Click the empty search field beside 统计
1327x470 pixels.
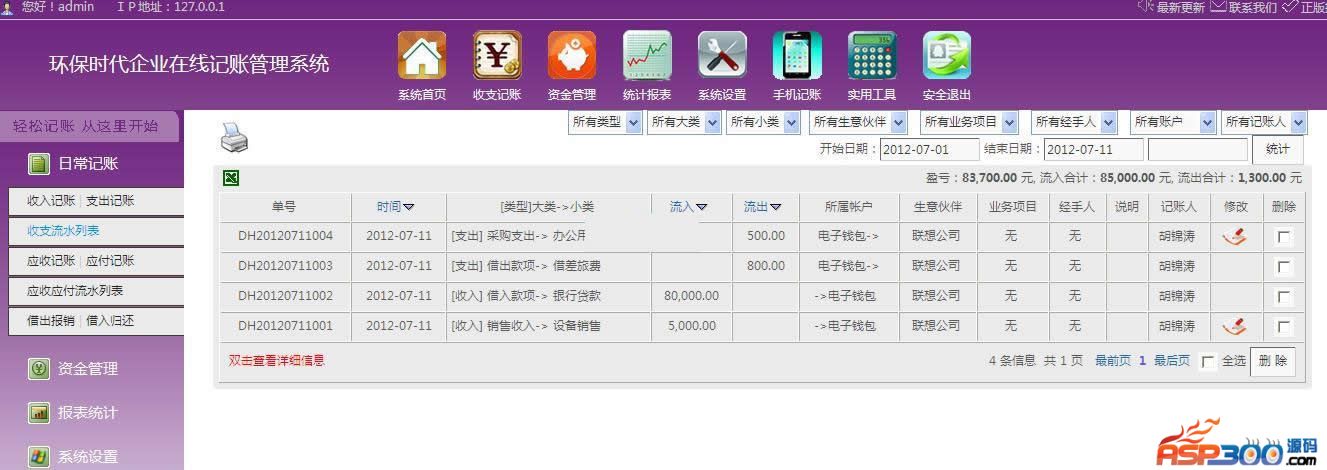click(x=1197, y=150)
